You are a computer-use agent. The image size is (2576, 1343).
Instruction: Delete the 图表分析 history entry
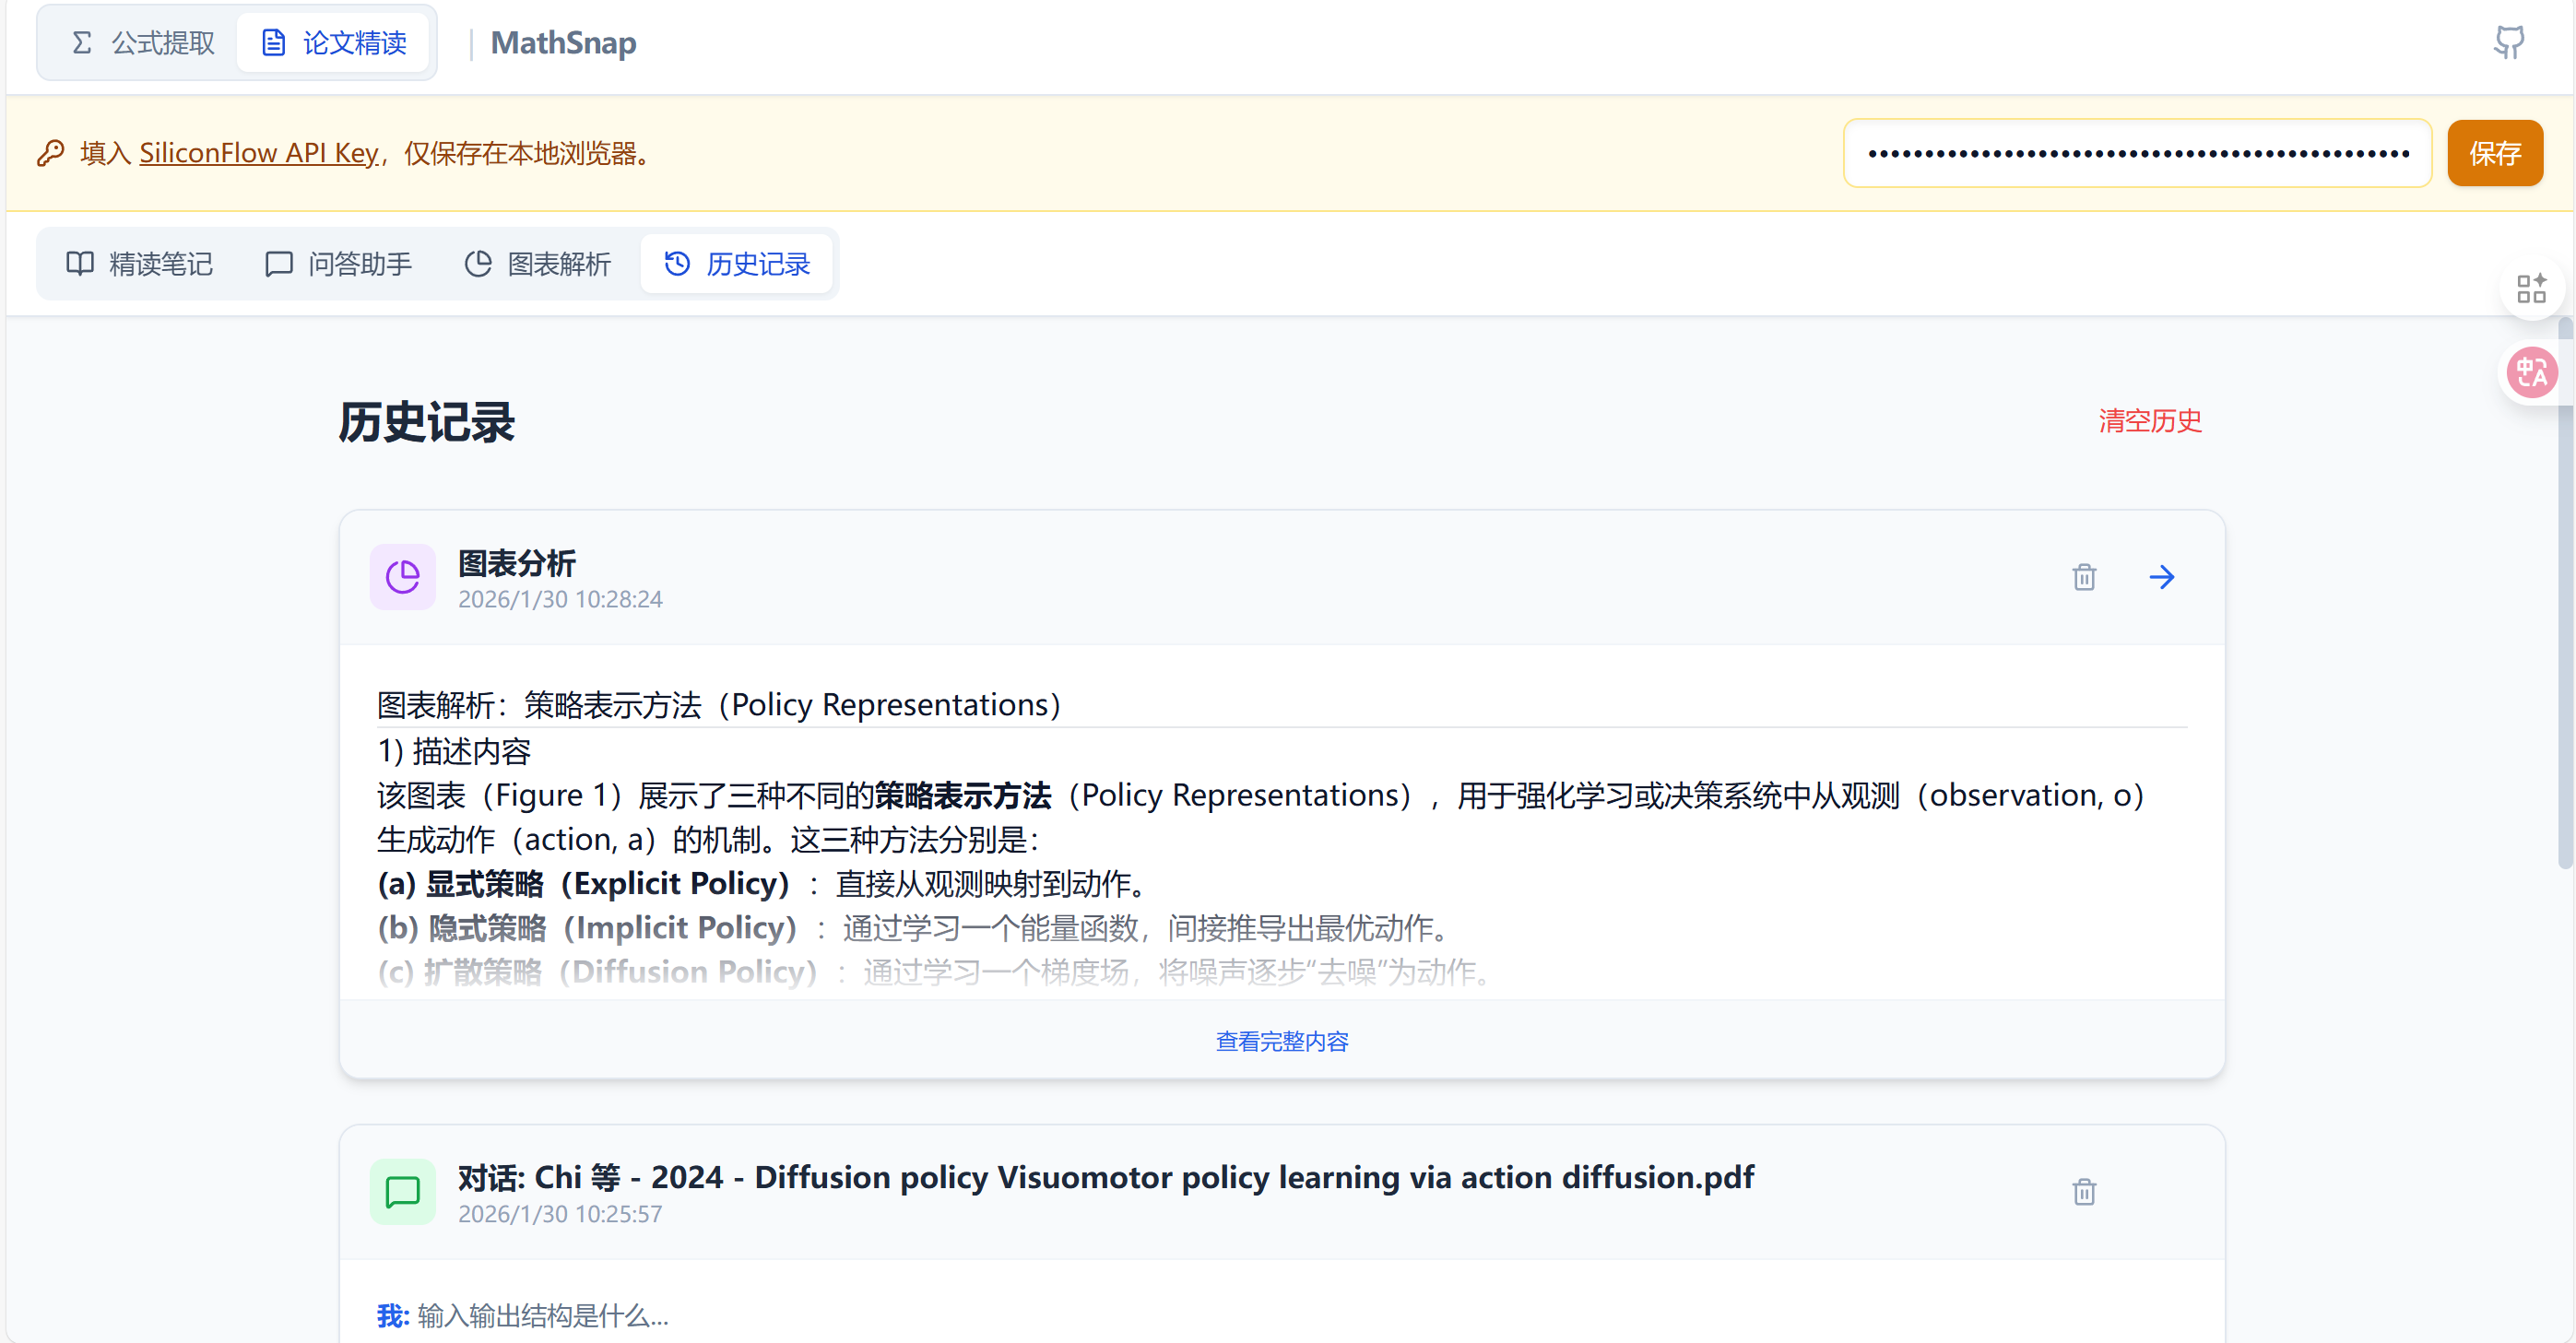(2084, 577)
